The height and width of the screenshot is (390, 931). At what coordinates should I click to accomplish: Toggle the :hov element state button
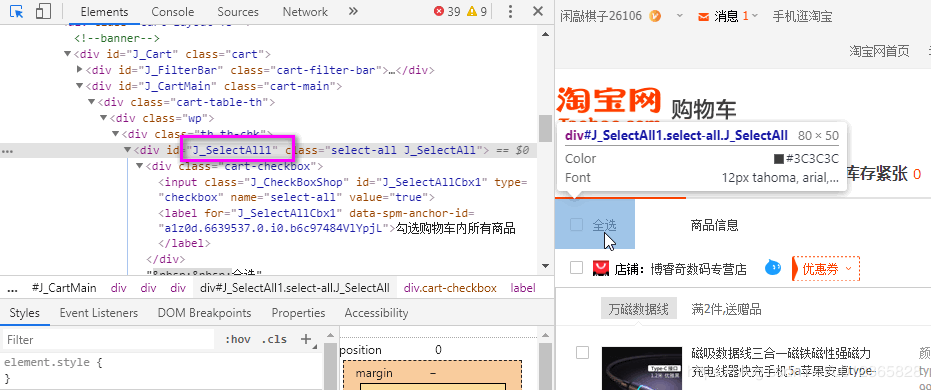pos(238,340)
